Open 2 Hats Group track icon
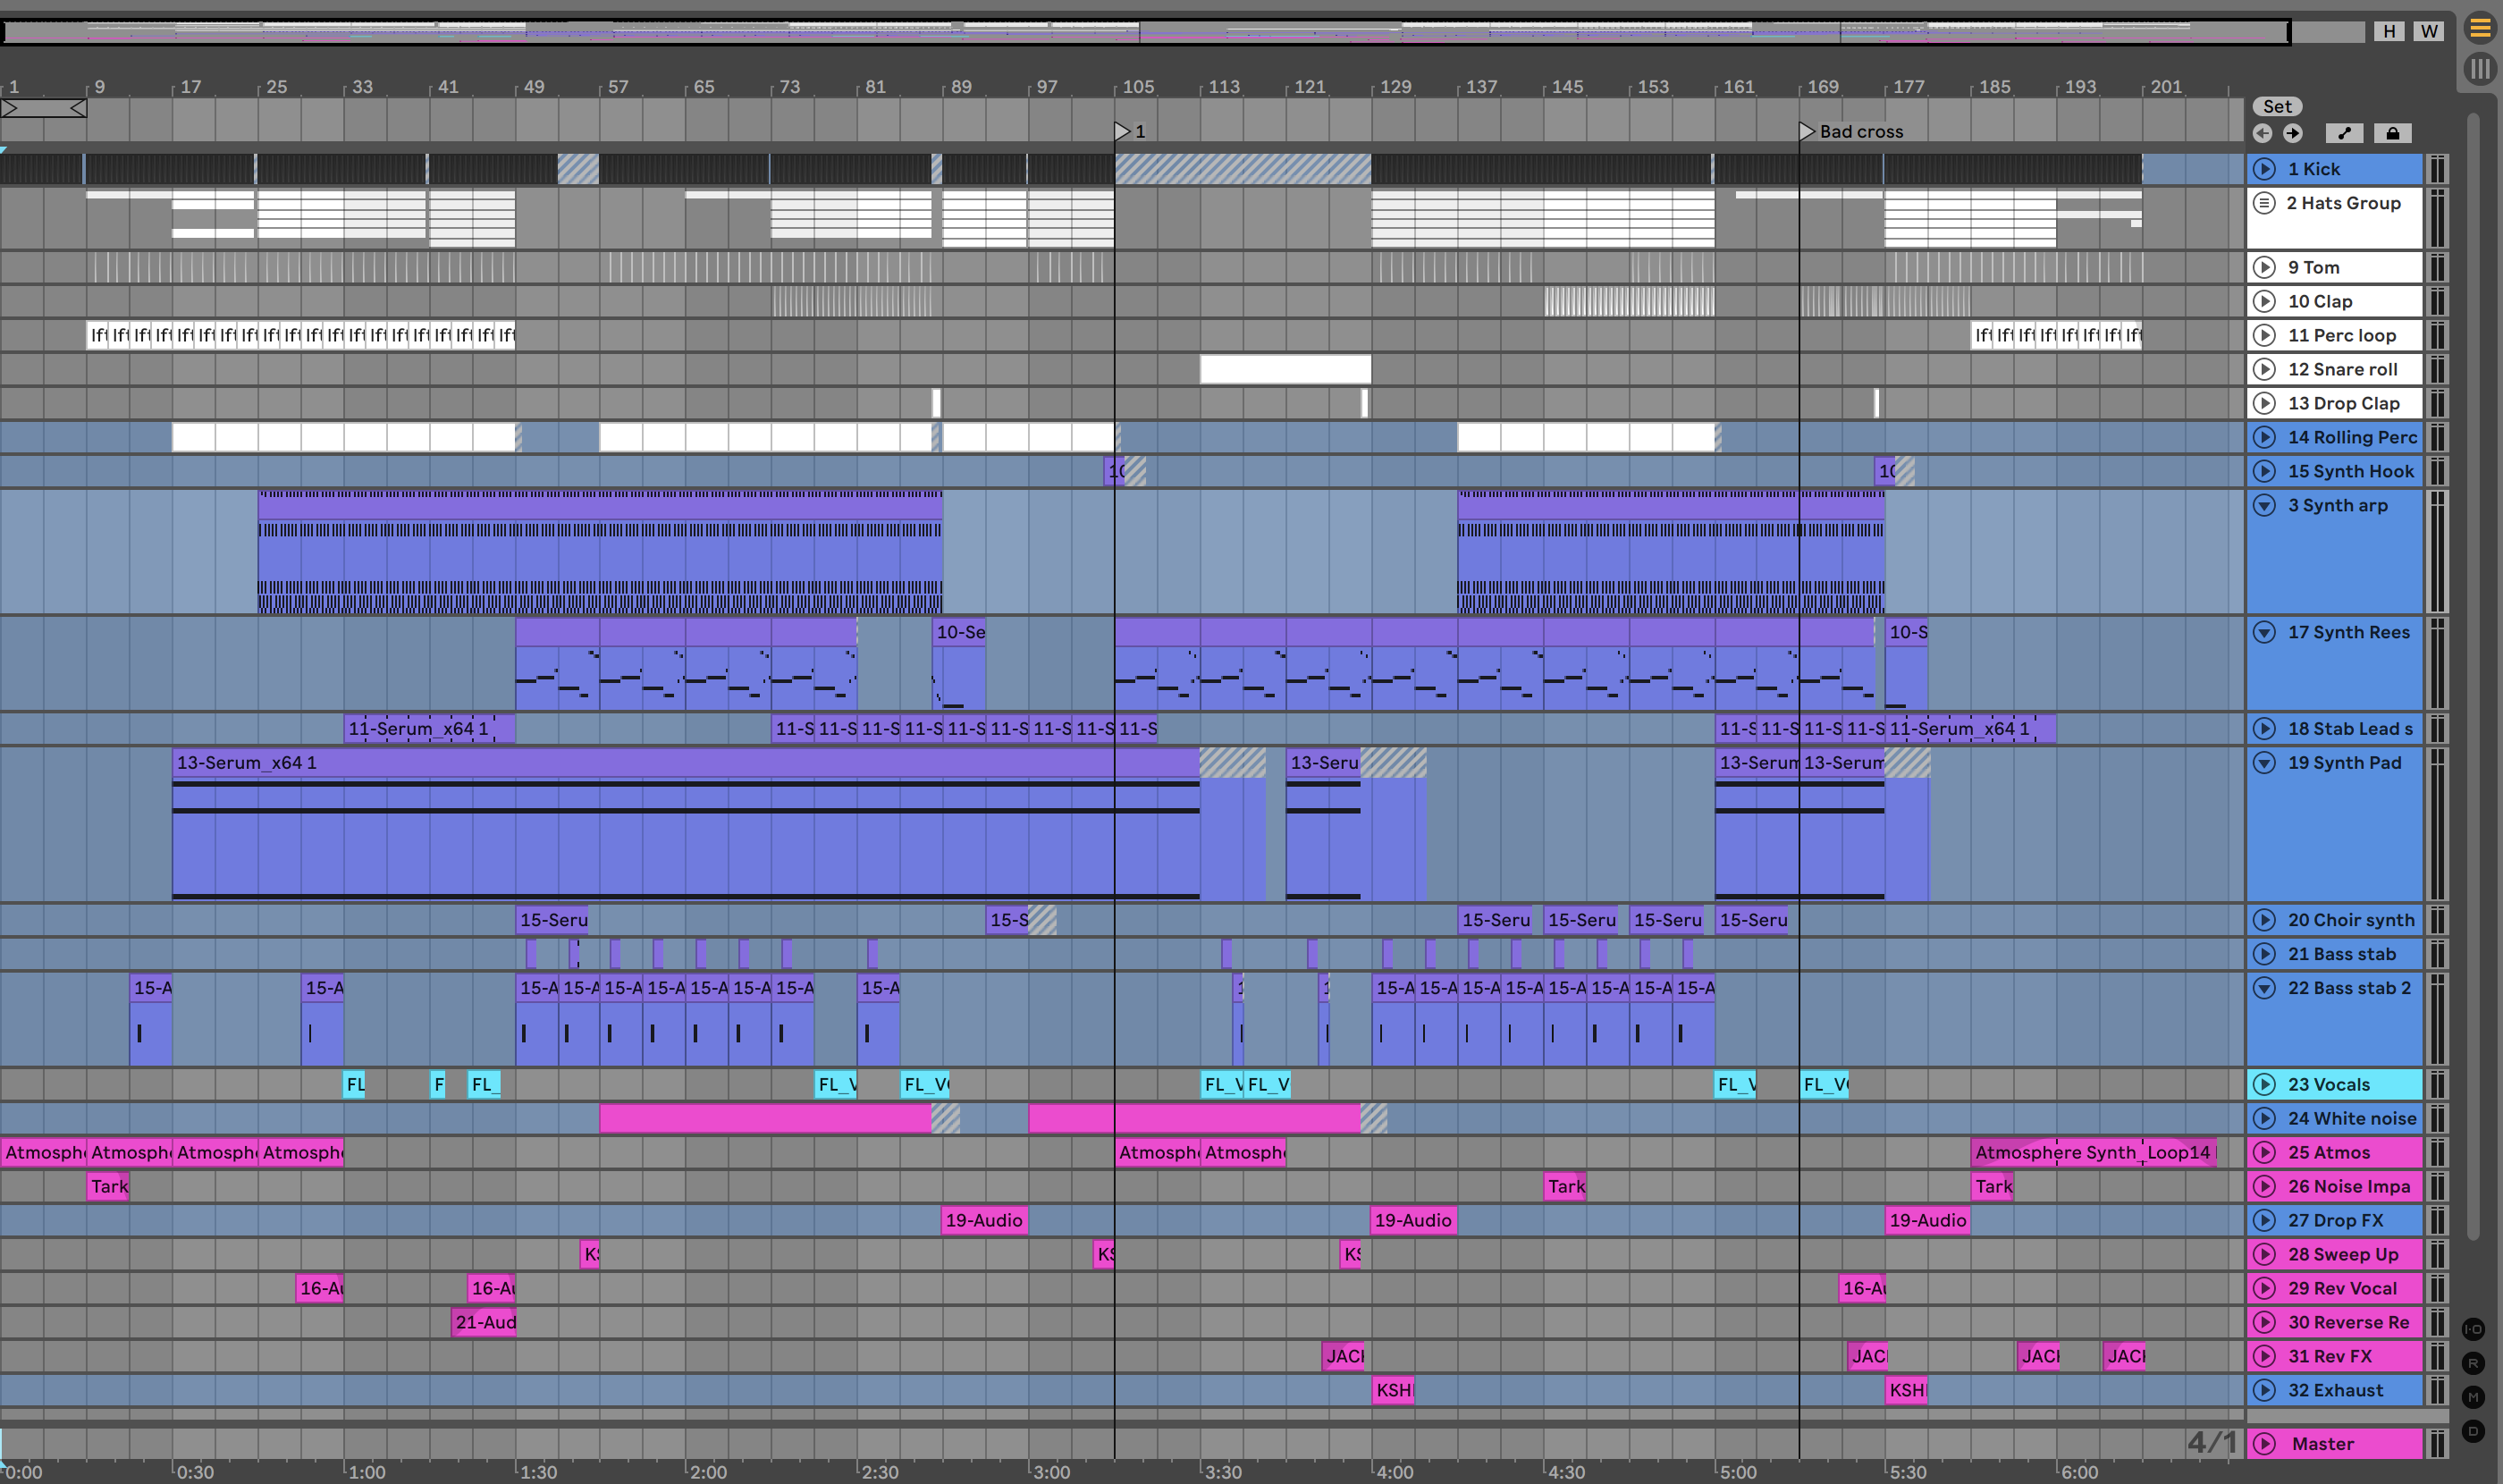This screenshot has height=1484, width=2503. click(x=2265, y=203)
